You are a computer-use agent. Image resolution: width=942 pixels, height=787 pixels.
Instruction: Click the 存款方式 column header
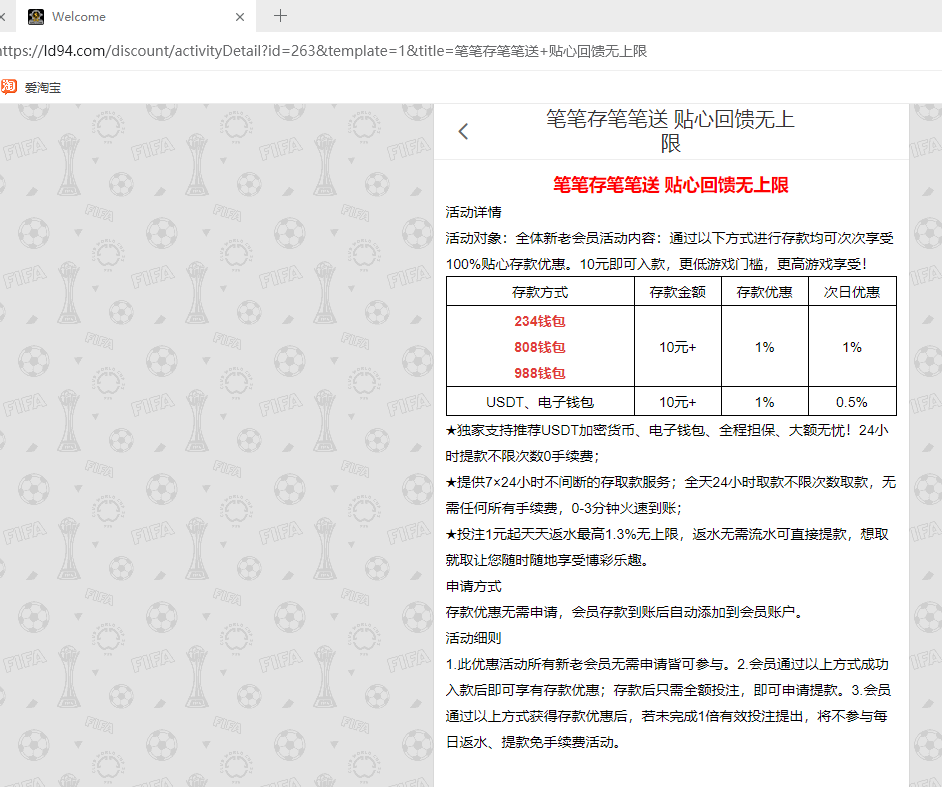(540, 292)
